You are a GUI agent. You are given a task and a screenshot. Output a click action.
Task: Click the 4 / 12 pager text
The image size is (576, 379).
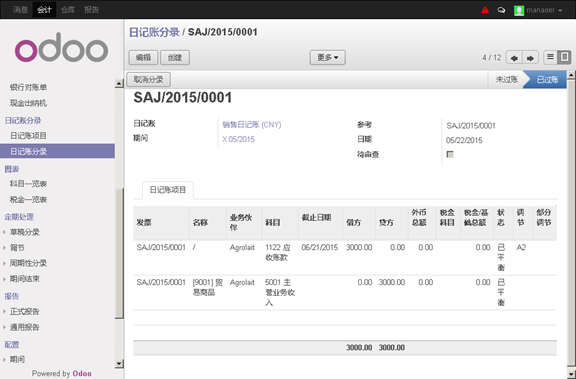tap(492, 58)
